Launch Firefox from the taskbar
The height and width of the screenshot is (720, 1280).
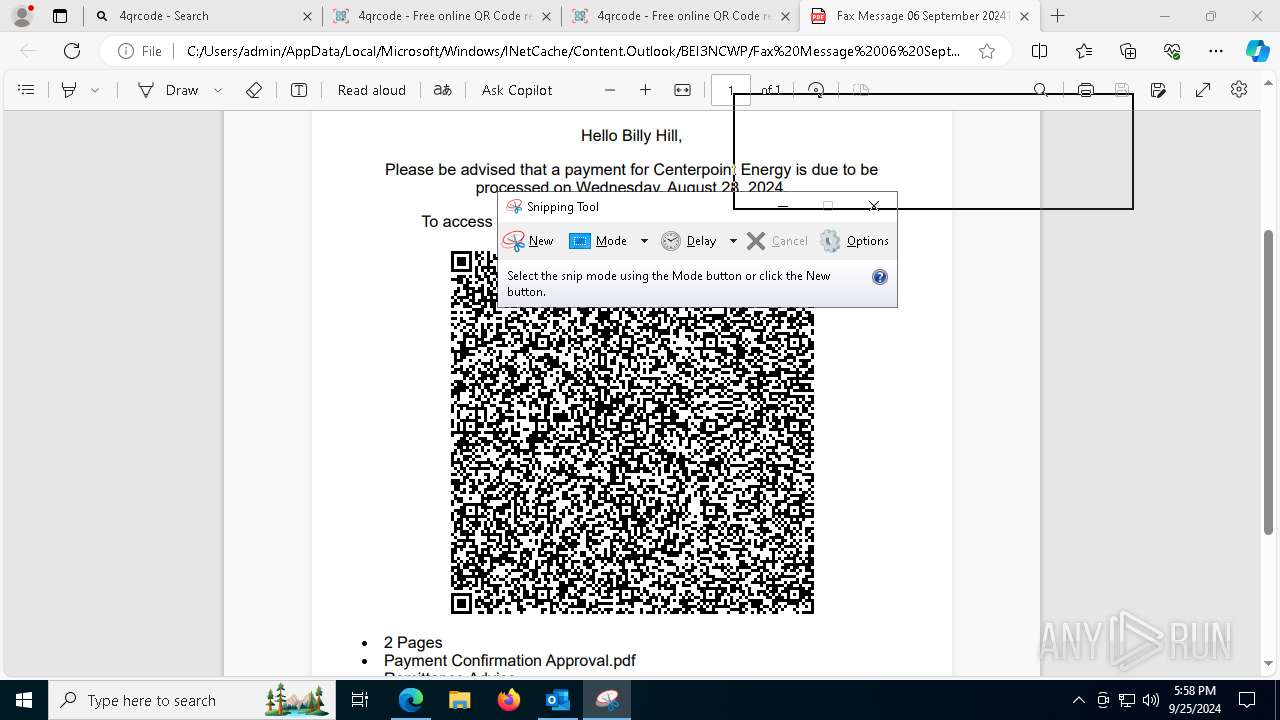click(x=509, y=700)
